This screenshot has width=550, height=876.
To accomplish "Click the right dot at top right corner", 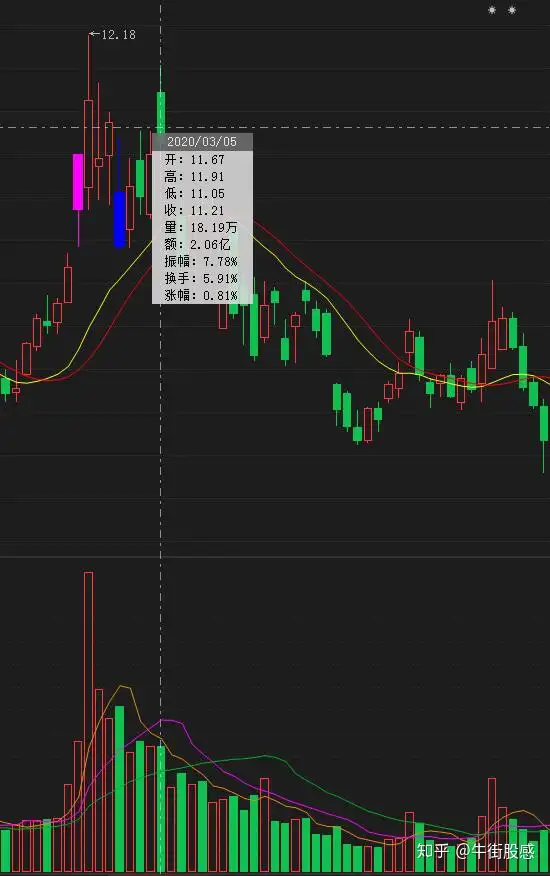I will coord(511,10).
